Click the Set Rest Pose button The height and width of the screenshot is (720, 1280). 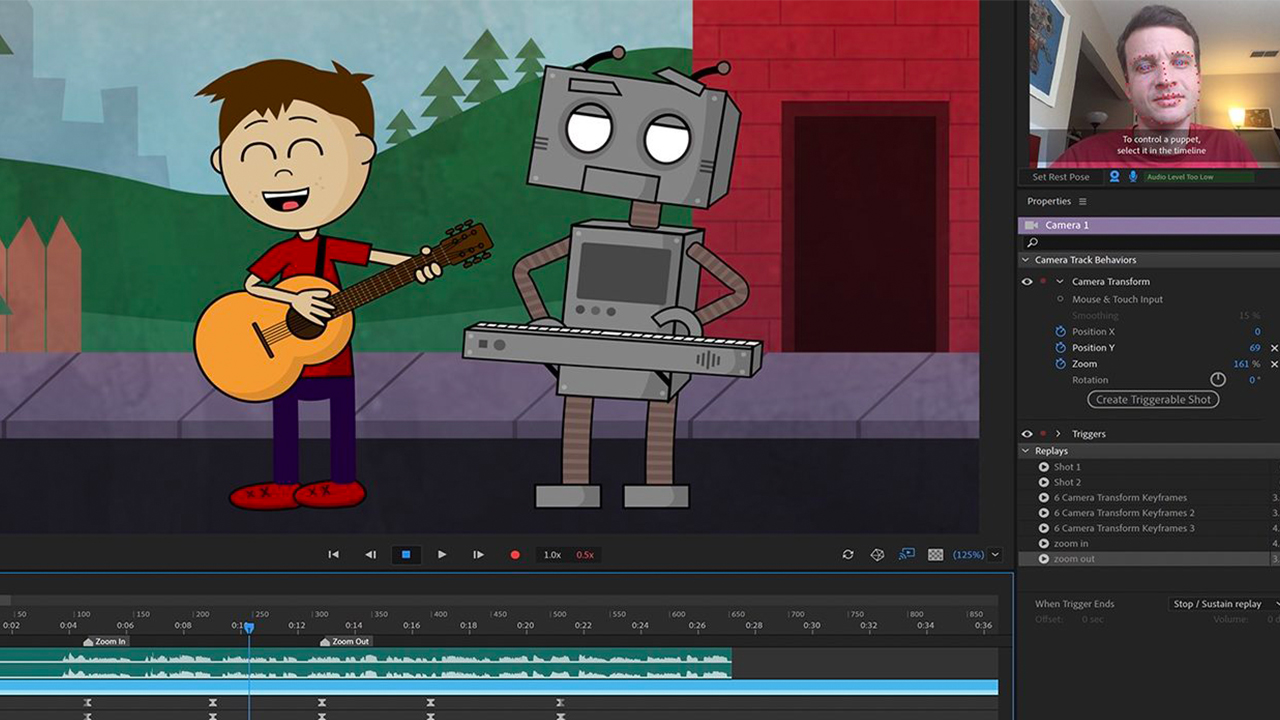click(x=1061, y=177)
